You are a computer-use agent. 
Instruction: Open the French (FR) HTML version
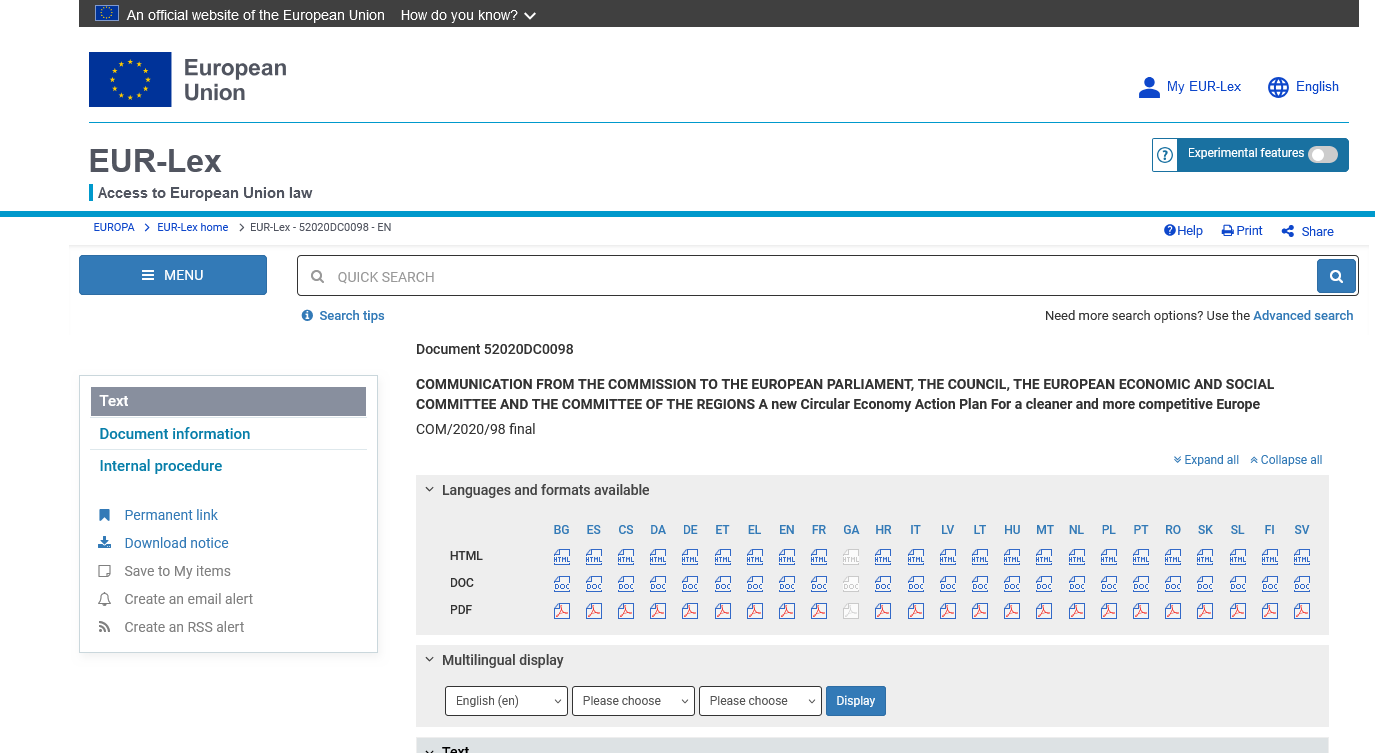[x=819, y=557]
